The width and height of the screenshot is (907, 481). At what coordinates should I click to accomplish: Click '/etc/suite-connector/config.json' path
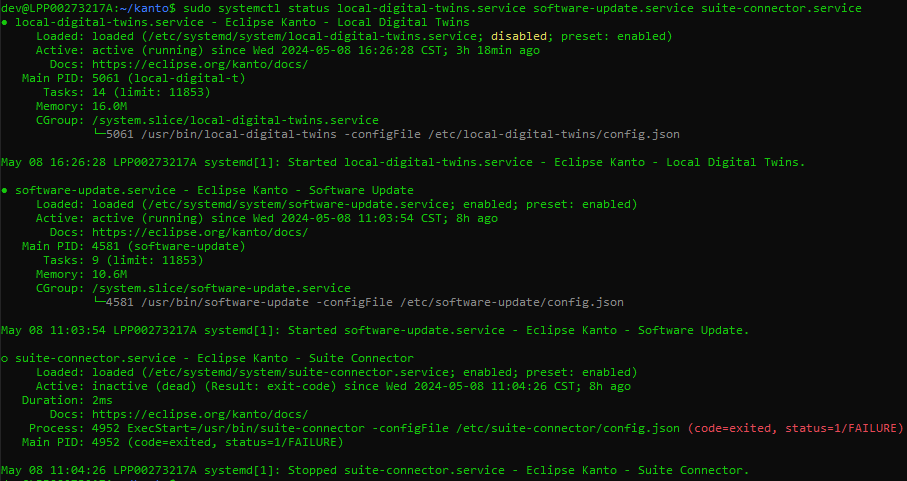click(567, 428)
